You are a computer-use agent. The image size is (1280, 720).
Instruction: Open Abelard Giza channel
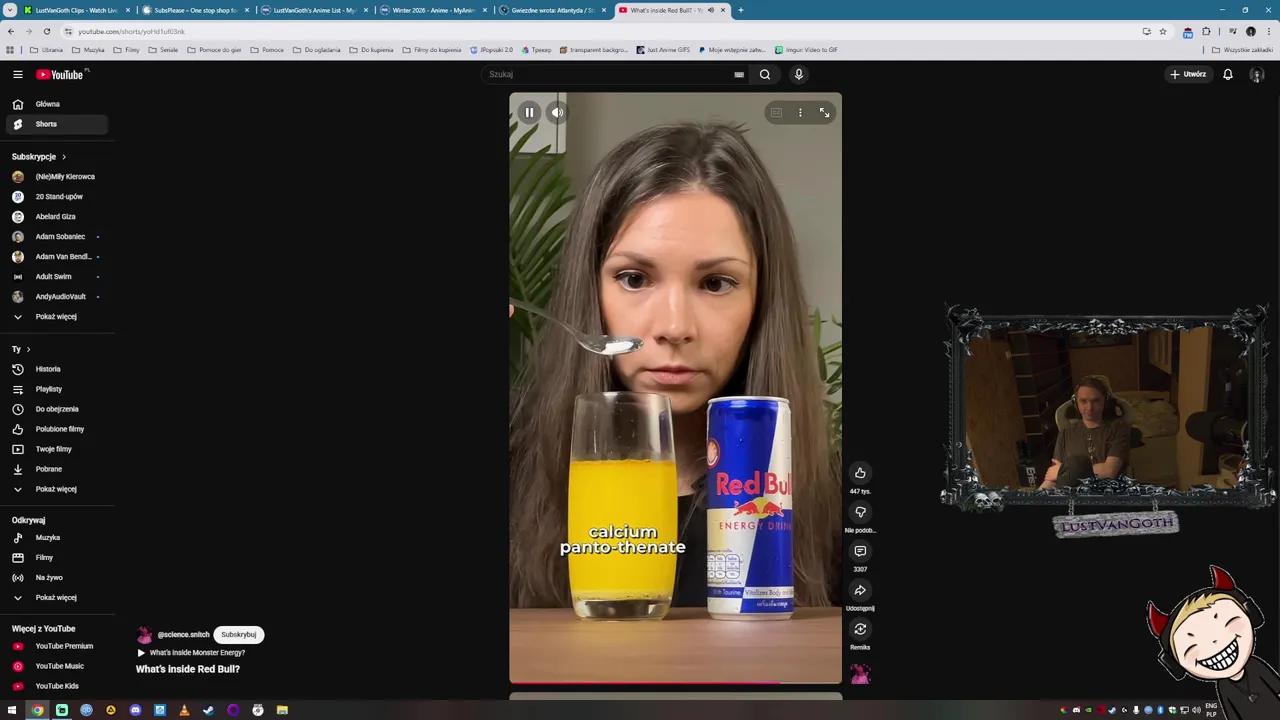tap(56, 217)
